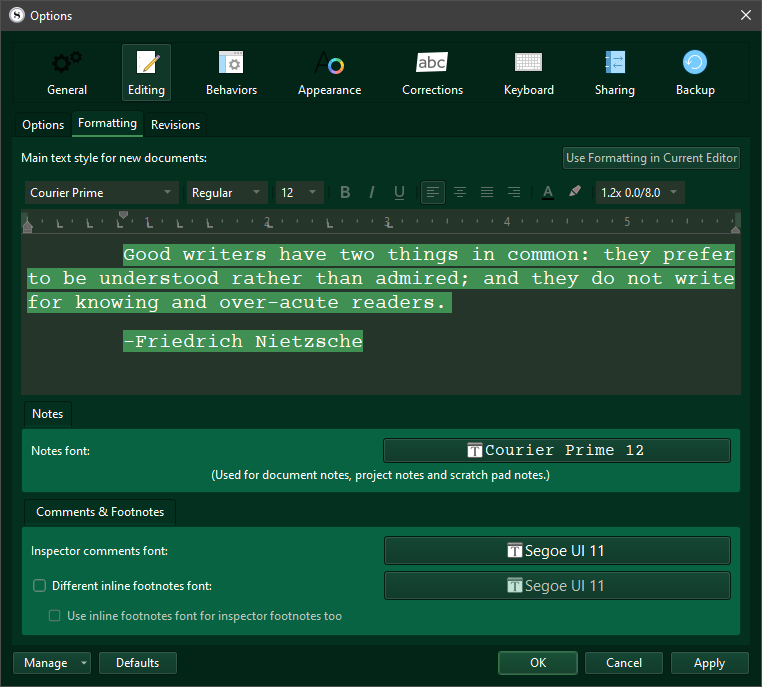Viewport: 762px width, 687px height.
Task: Toggle italic formatting
Action: [x=372, y=192]
